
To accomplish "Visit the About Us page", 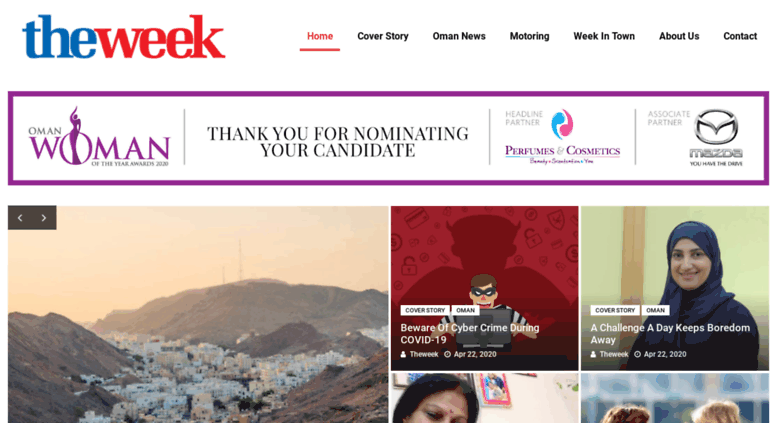I will tap(679, 36).
